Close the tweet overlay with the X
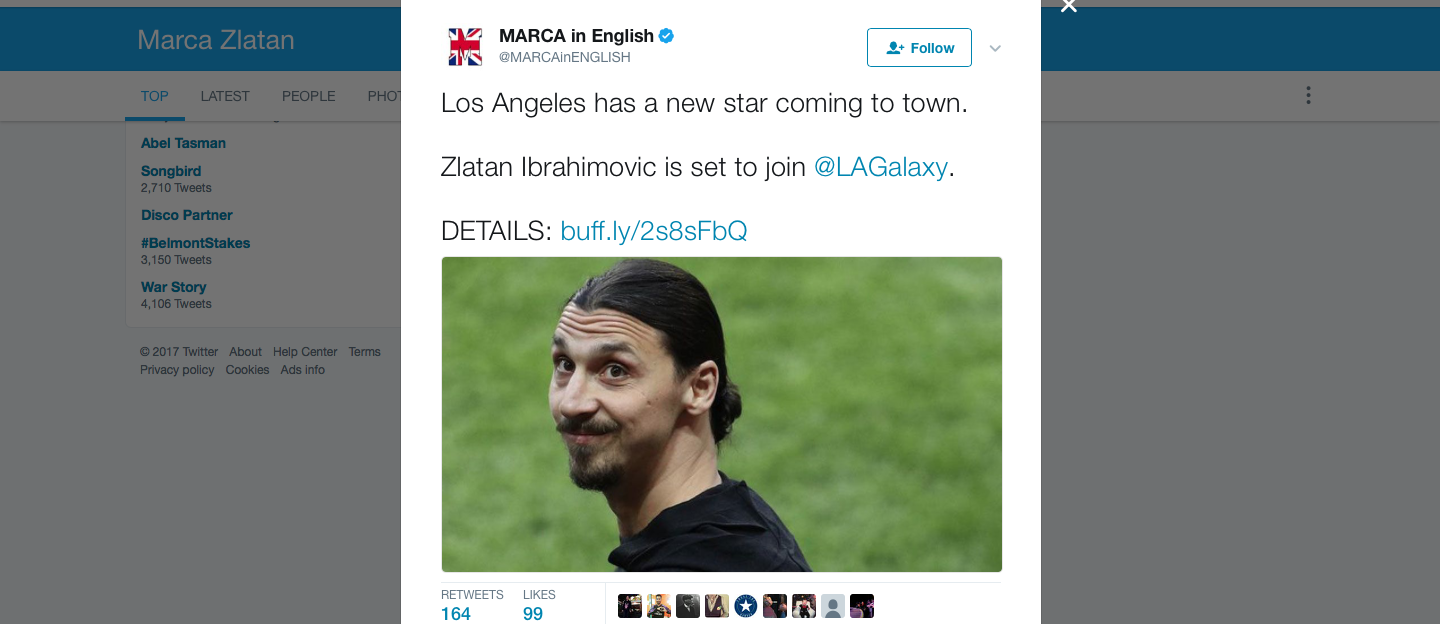The image size is (1440, 624). pos(1069,6)
